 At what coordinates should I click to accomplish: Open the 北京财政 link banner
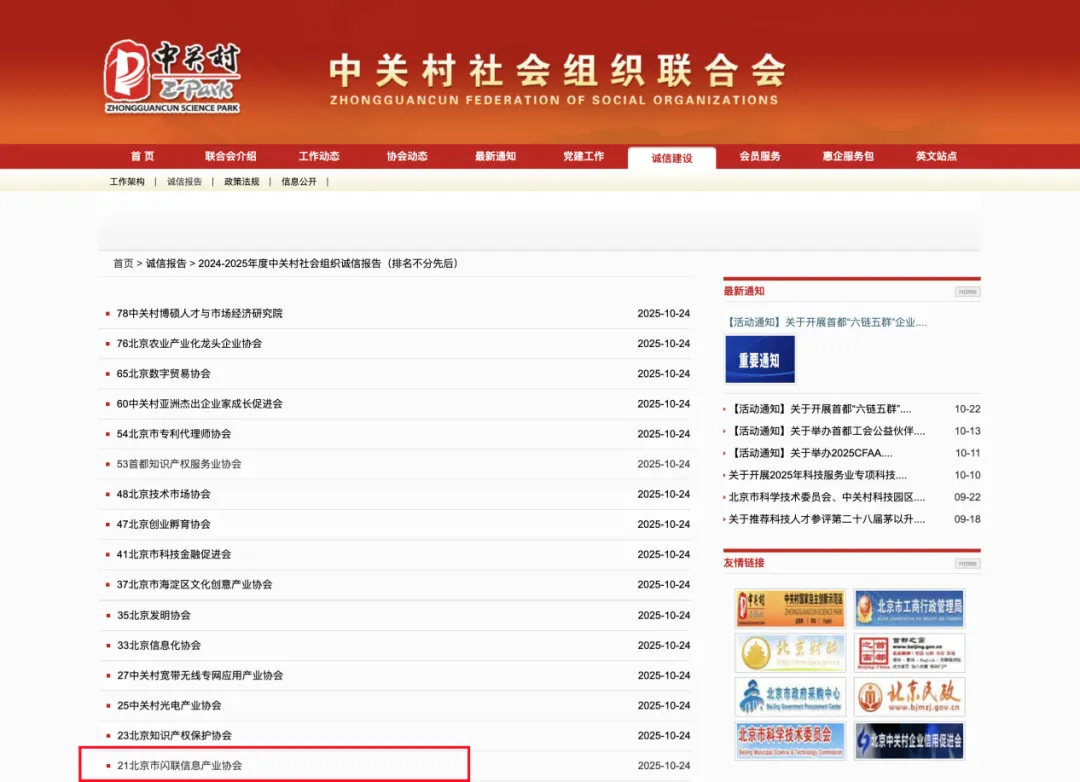(790, 653)
